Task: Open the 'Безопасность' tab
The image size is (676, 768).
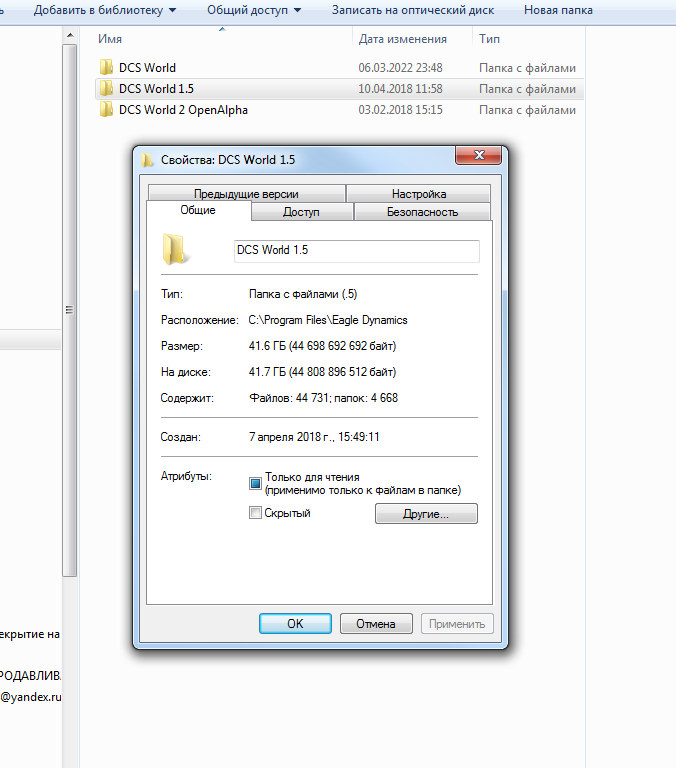Action: pyautogui.click(x=422, y=212)
